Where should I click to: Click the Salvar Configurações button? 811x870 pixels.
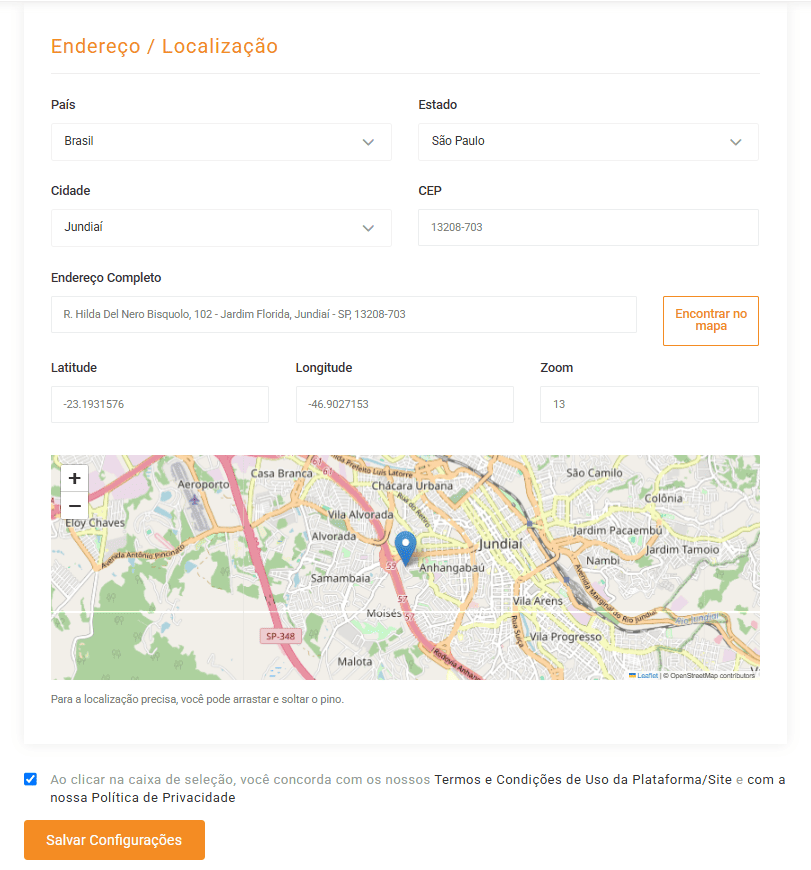pyautogui.click(x=114, y=840)
